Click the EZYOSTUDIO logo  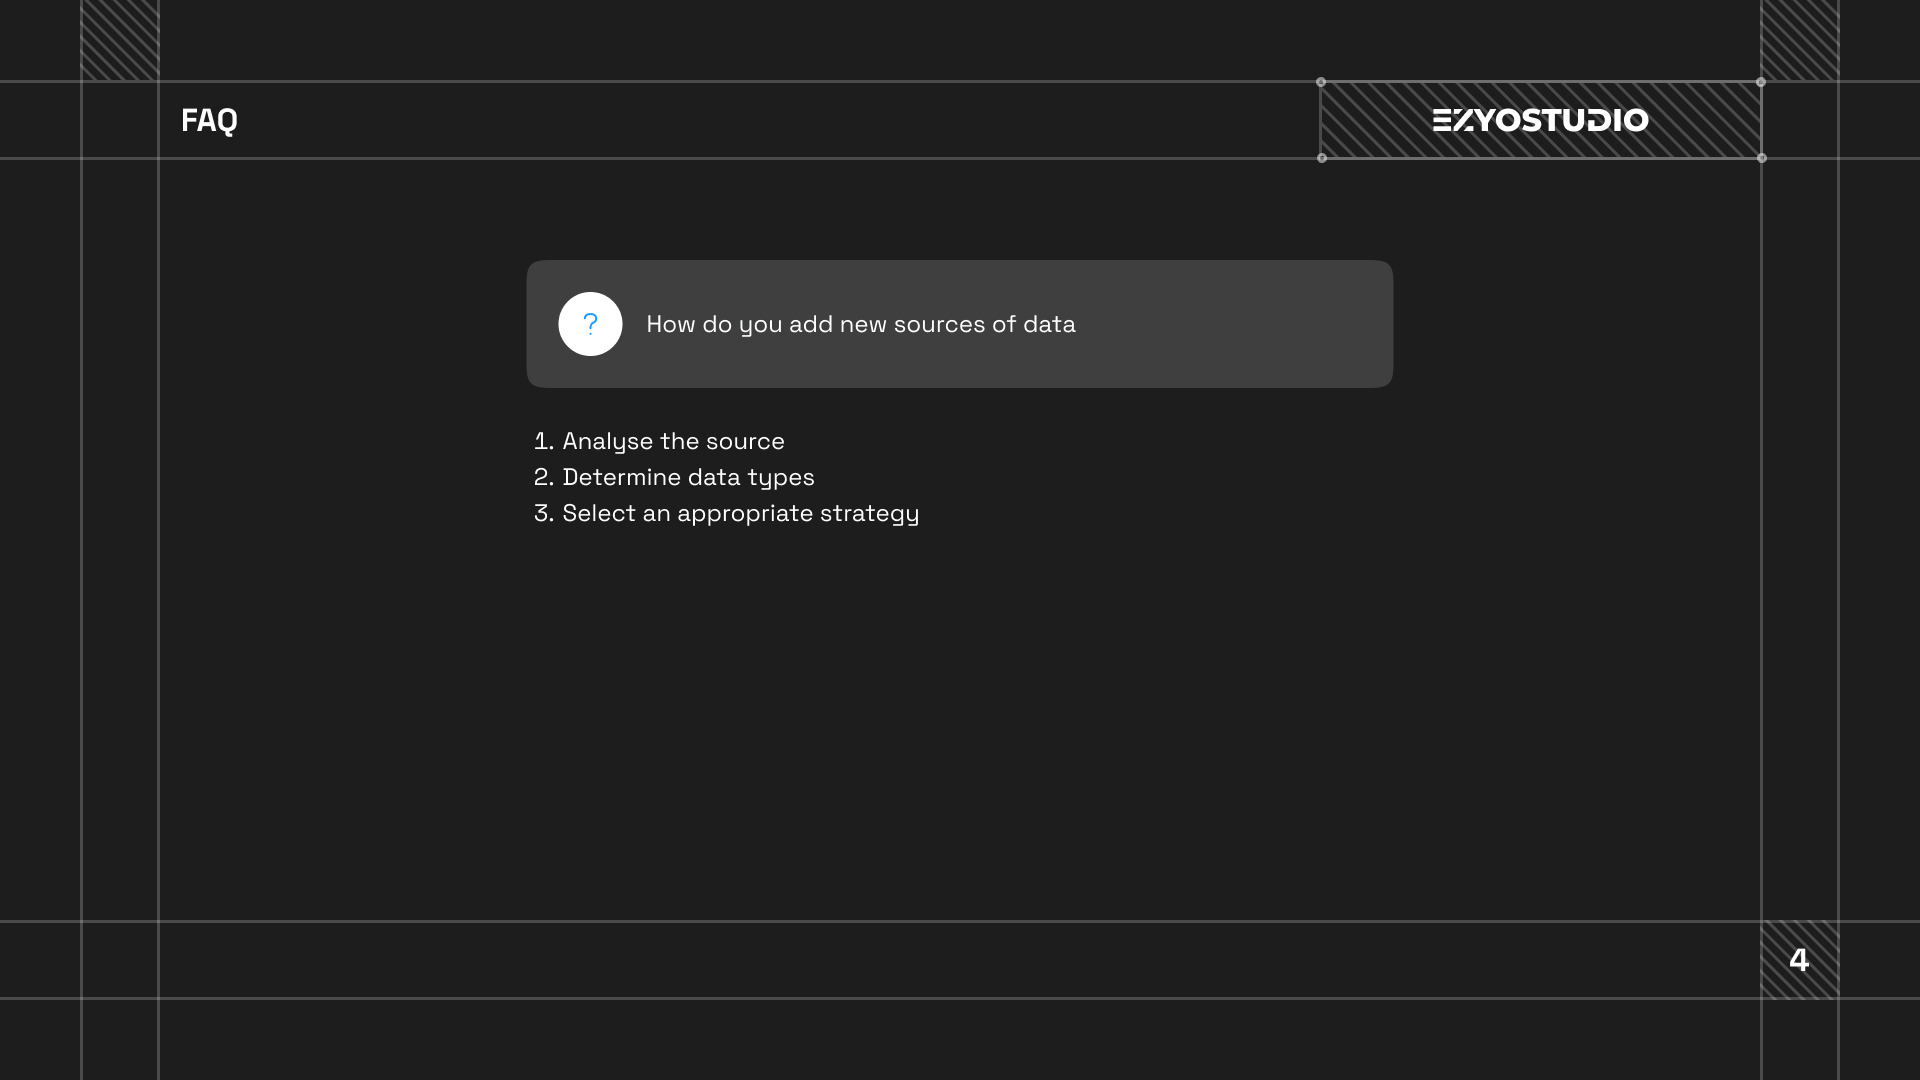pyautogui.click(x=1540, y=120)
